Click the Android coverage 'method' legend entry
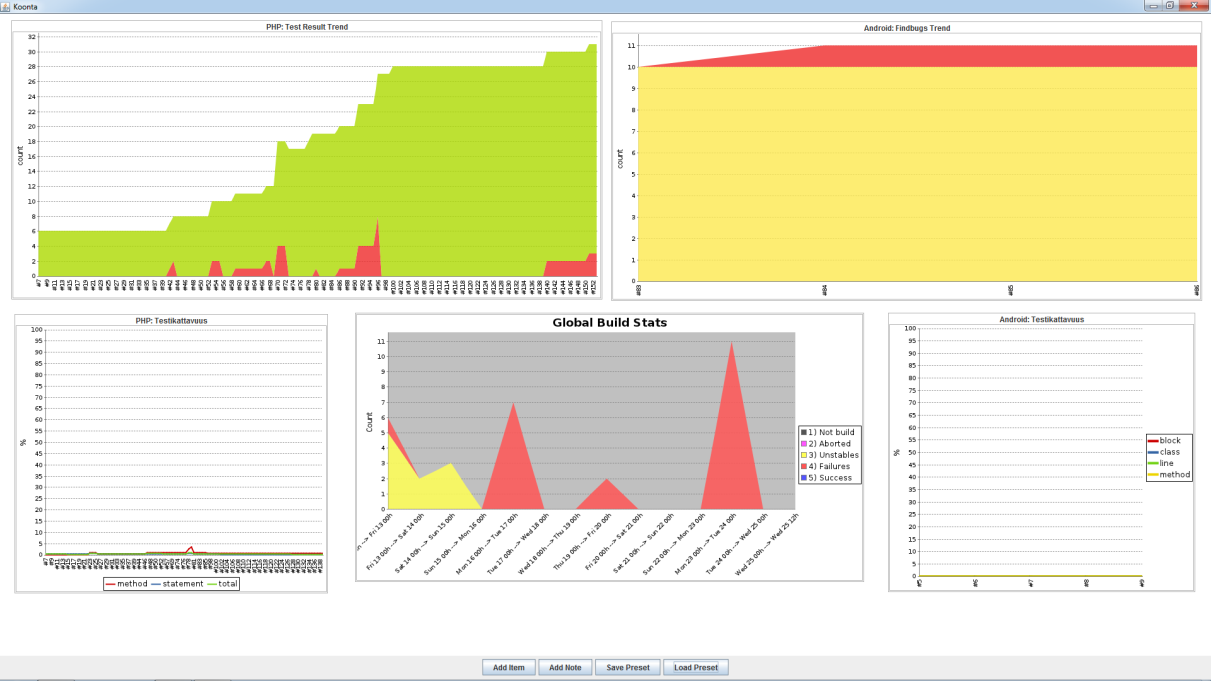This screenshot has height=681, width=1211. click(x=1169, y=475)
